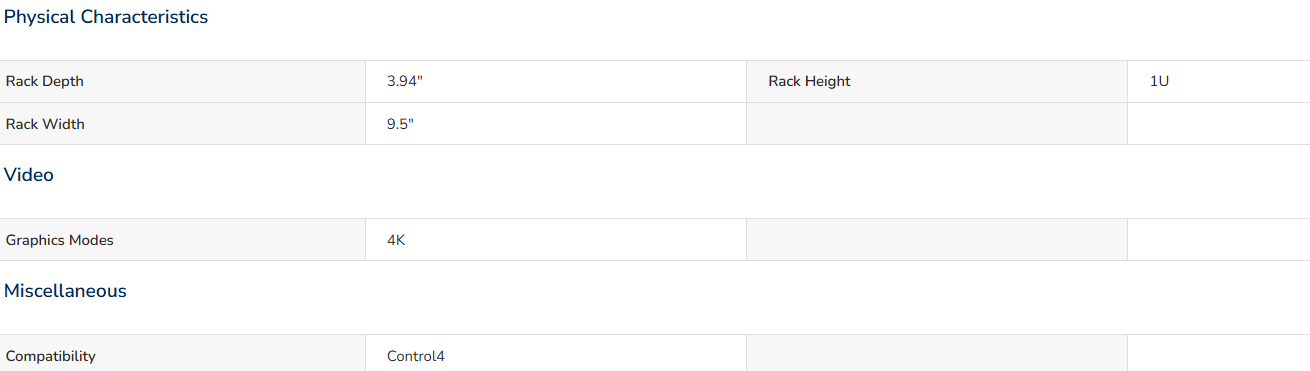Select the empty gray cell in Graphics Modes row
Screen dimensions: 1310x371
(x=937, y=240)
